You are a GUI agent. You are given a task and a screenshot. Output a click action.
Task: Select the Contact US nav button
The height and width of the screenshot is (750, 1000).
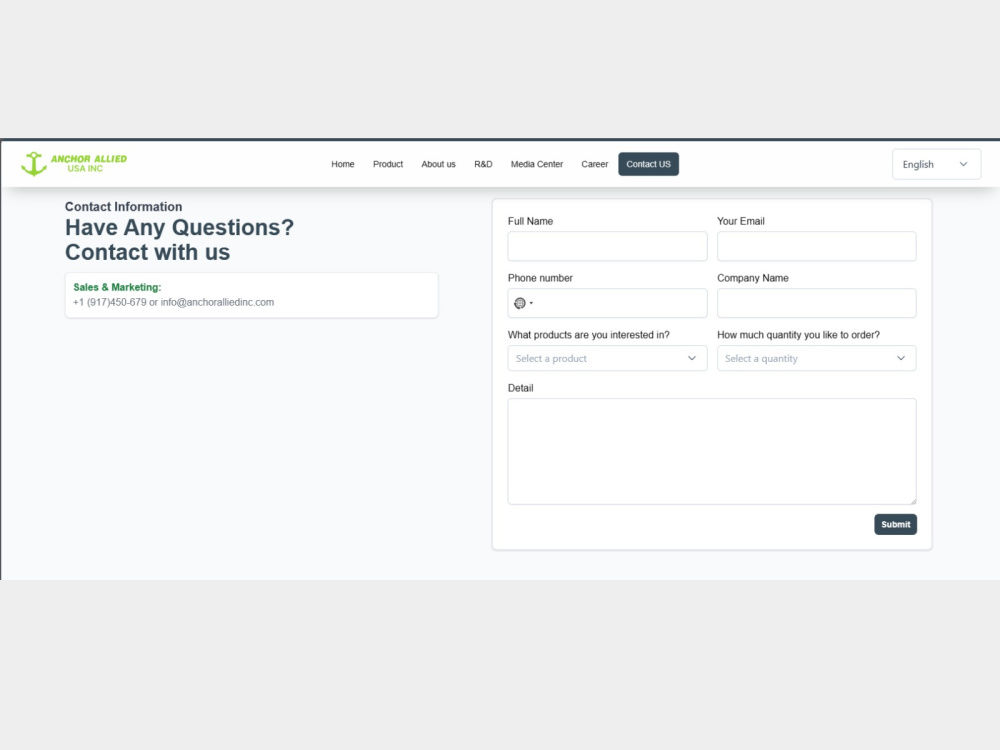click(x=648, y=164)
